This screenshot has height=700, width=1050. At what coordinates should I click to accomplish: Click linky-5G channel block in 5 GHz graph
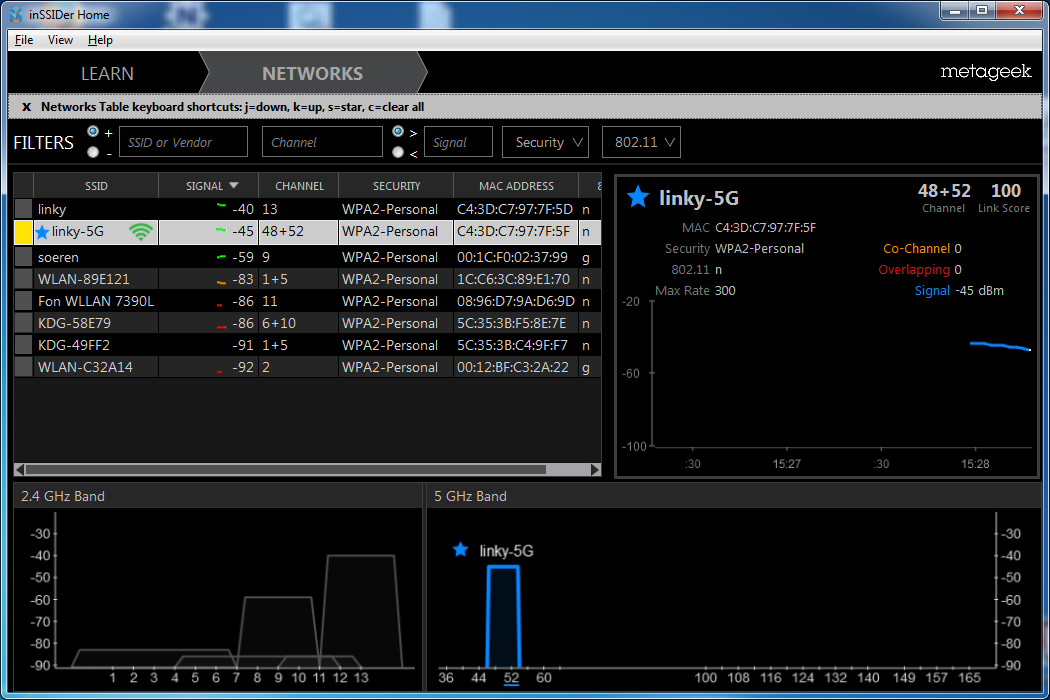[504, 616]
